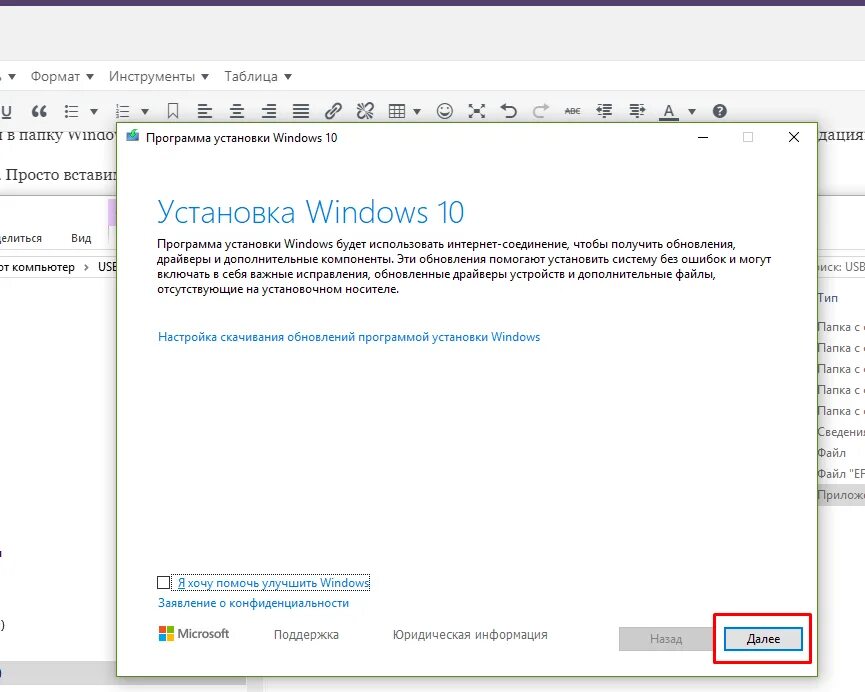Remove link using the broken chain icon

pyautogui.click(x=365, y=111)
